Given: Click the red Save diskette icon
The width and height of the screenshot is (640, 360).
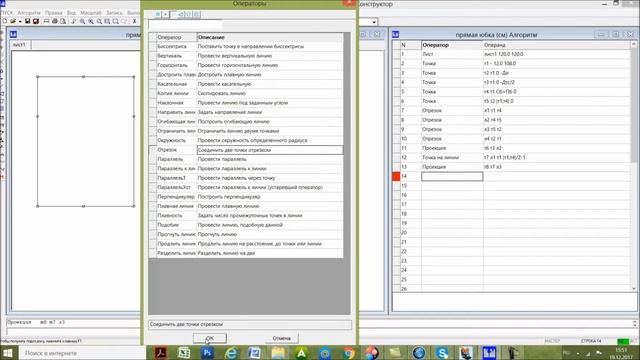Looking at the screenshot, I should (x=36, y=21).
